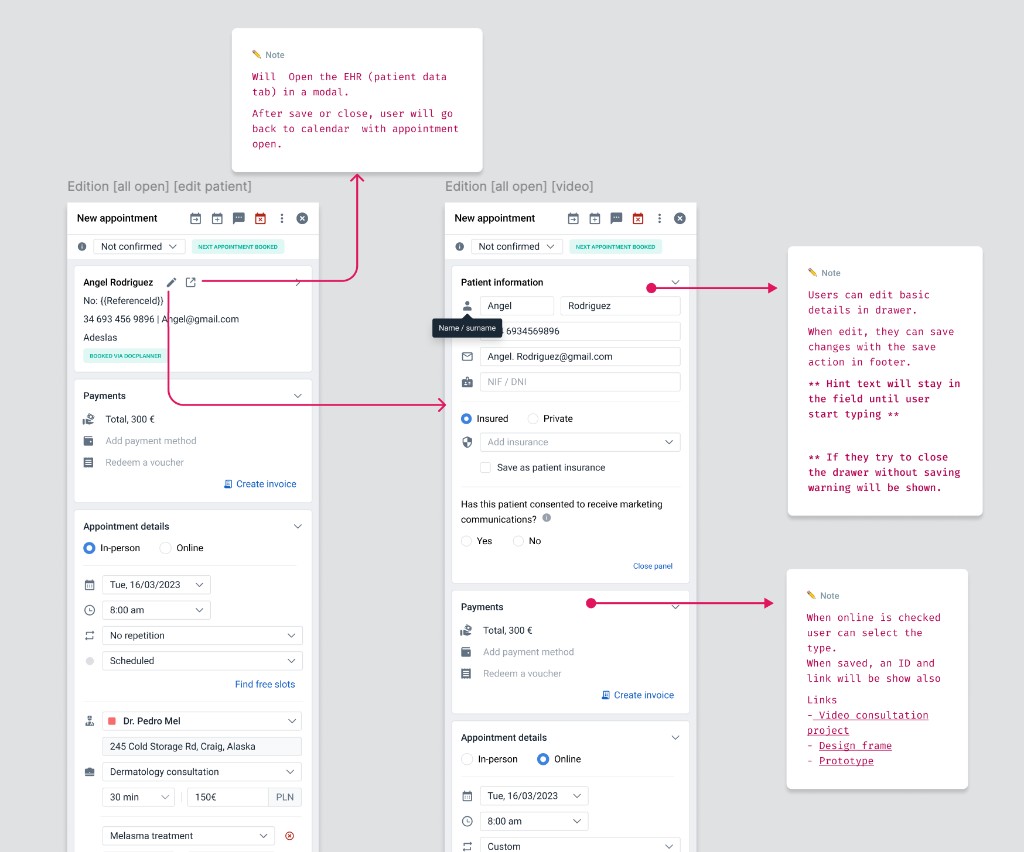Image resolution: width=1024 pixels, height=852 pixels.
Task: Click info icon after marketing communications question
Action: 547,518
